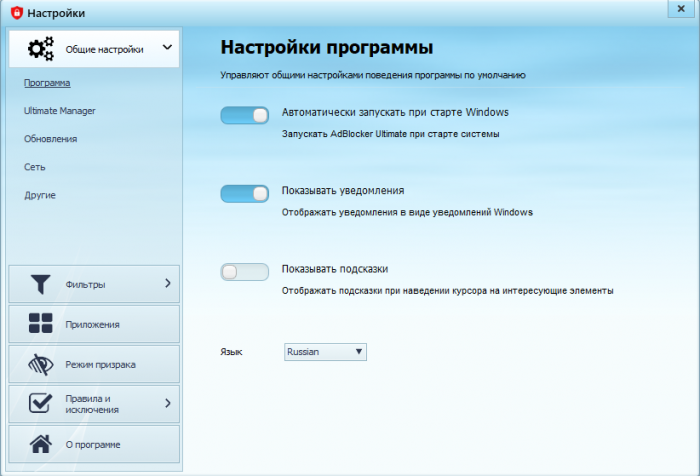Open the Другие settings section
Viewport: 700px width, 476px height.
40,194
